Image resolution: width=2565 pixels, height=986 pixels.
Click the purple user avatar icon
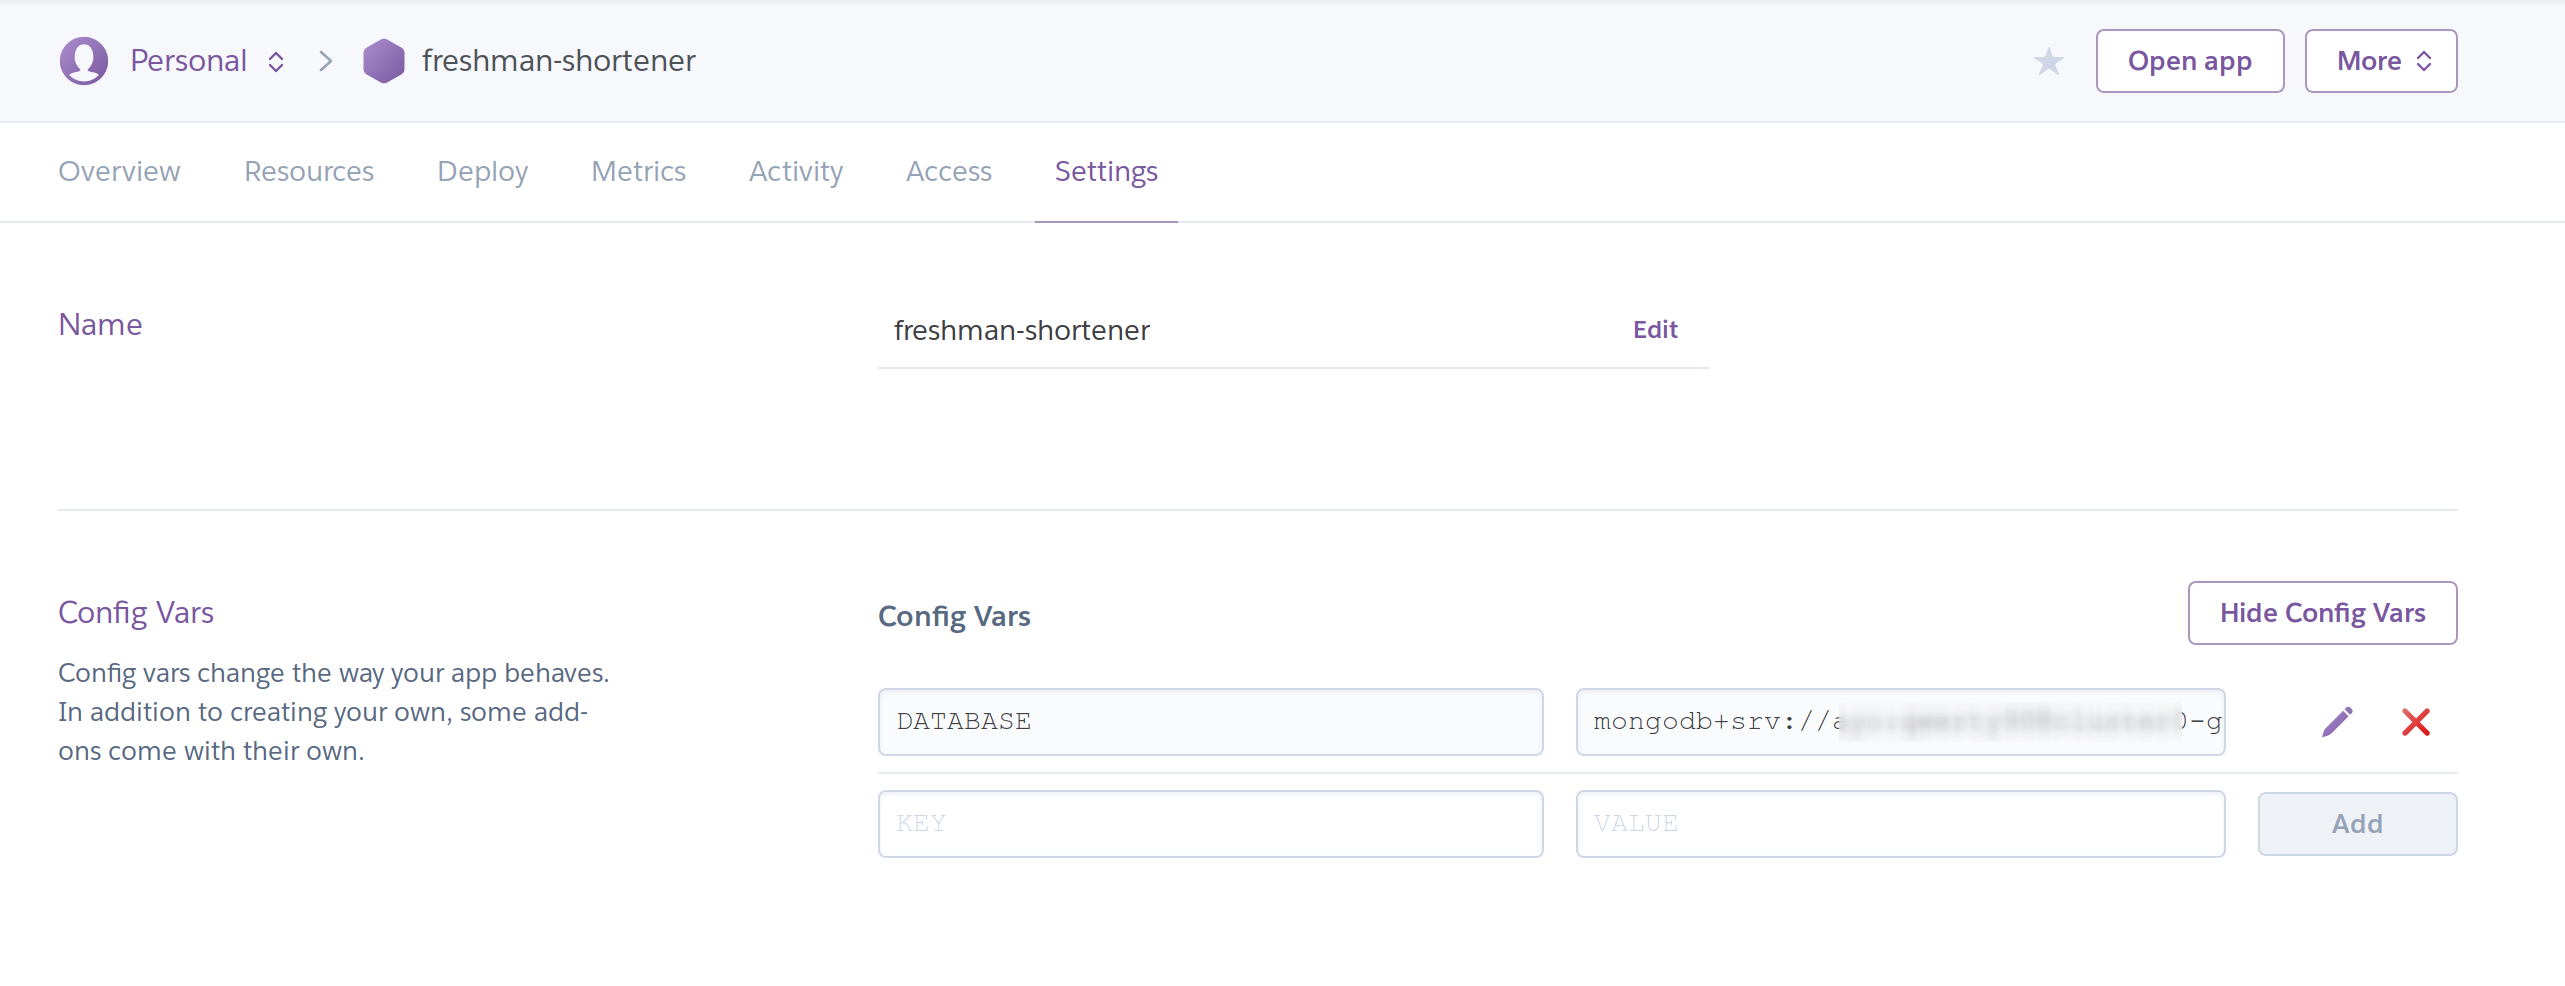click(84, 61)
